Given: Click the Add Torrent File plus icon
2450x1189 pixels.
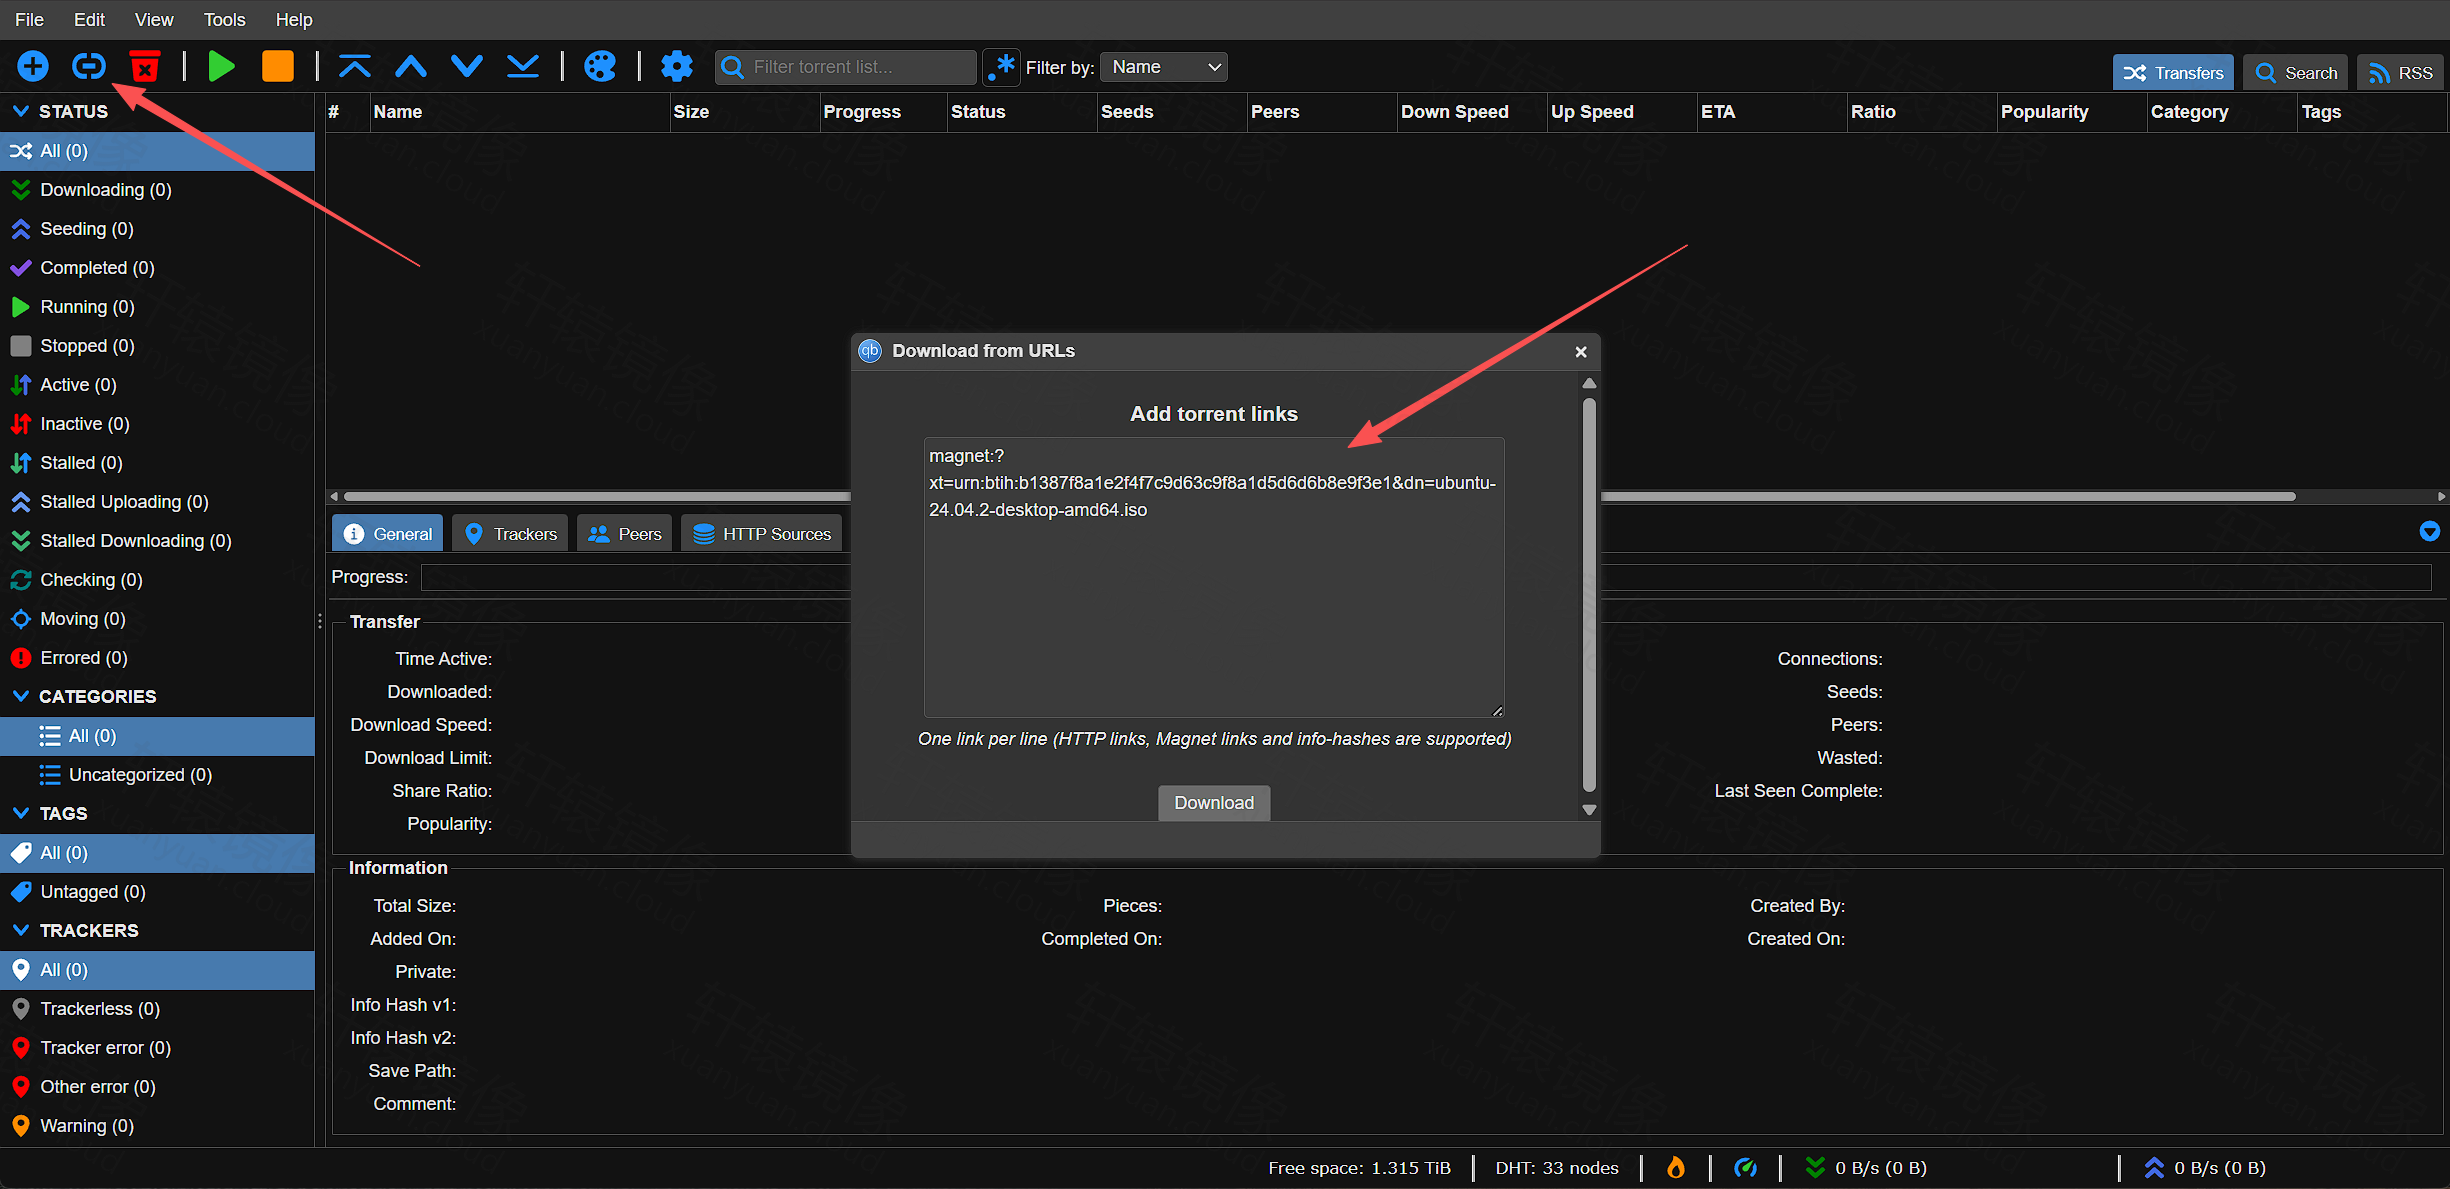Looking at the screenshot, I should (33, 67).
